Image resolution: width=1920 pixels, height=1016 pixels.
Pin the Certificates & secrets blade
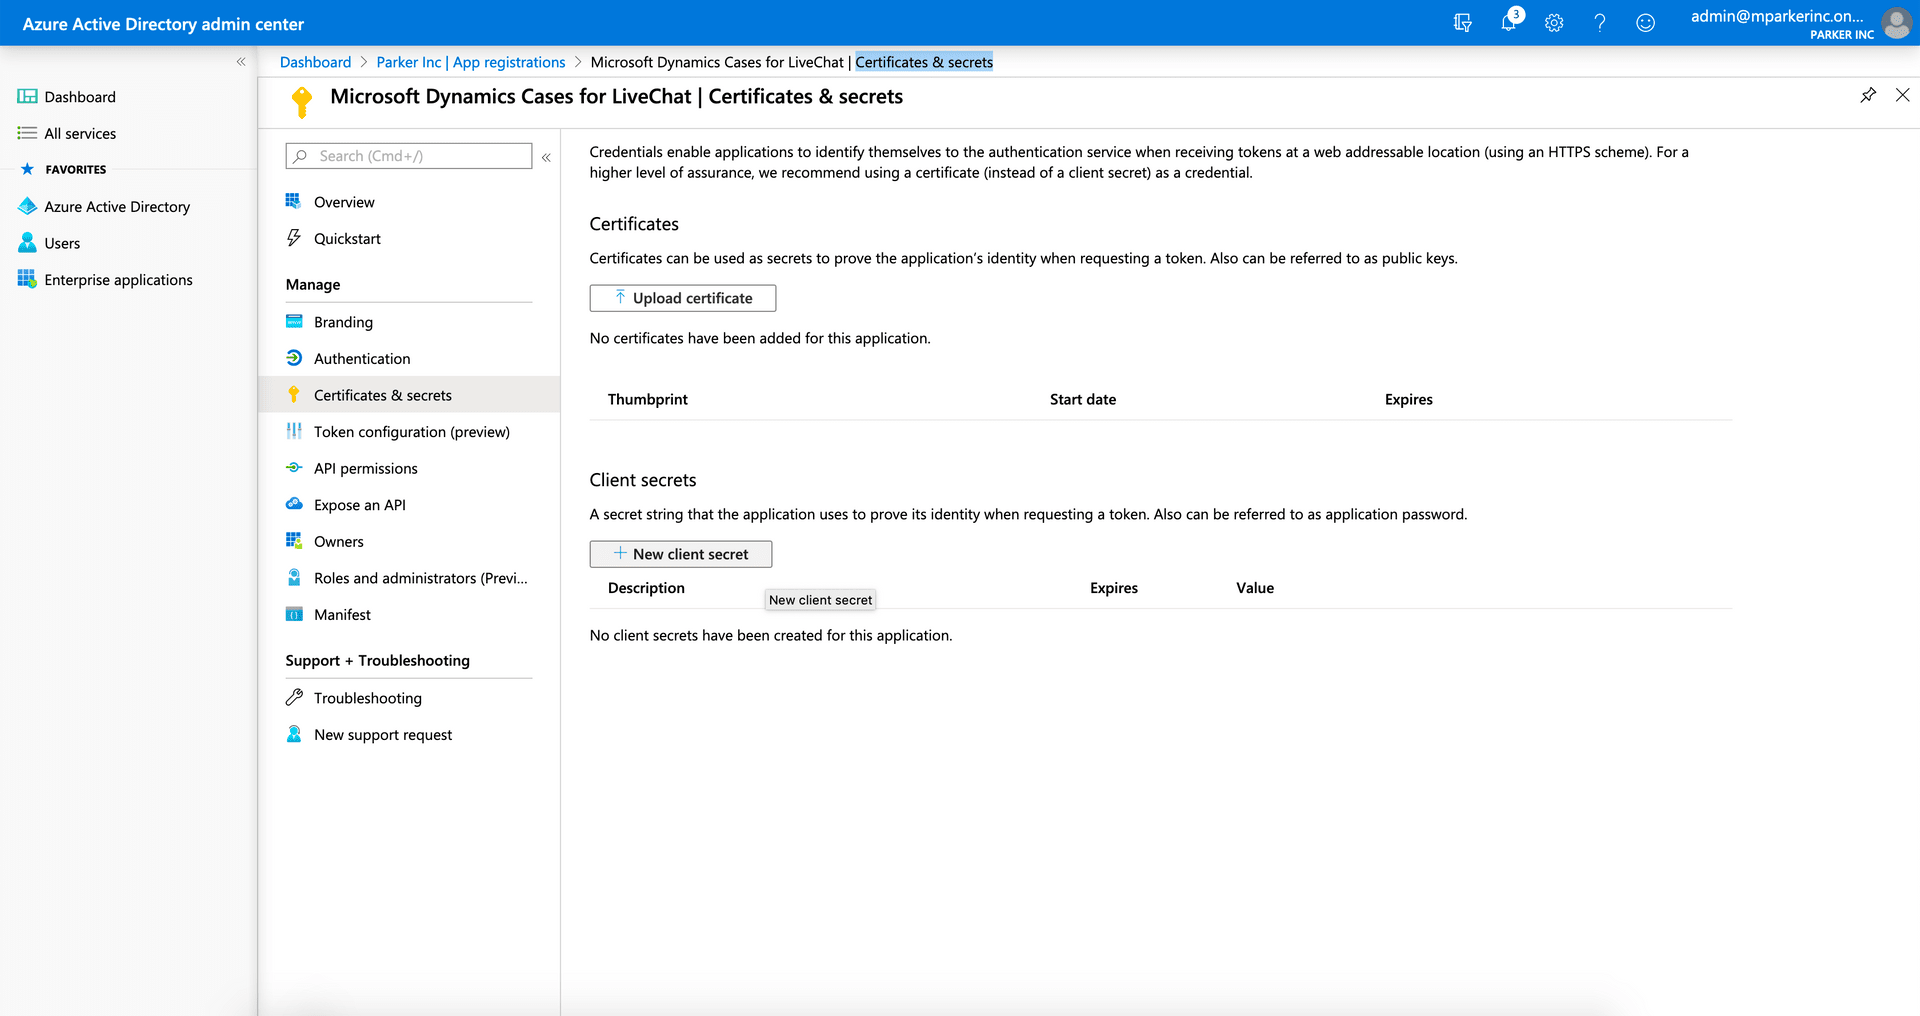tap(1867, 95)
